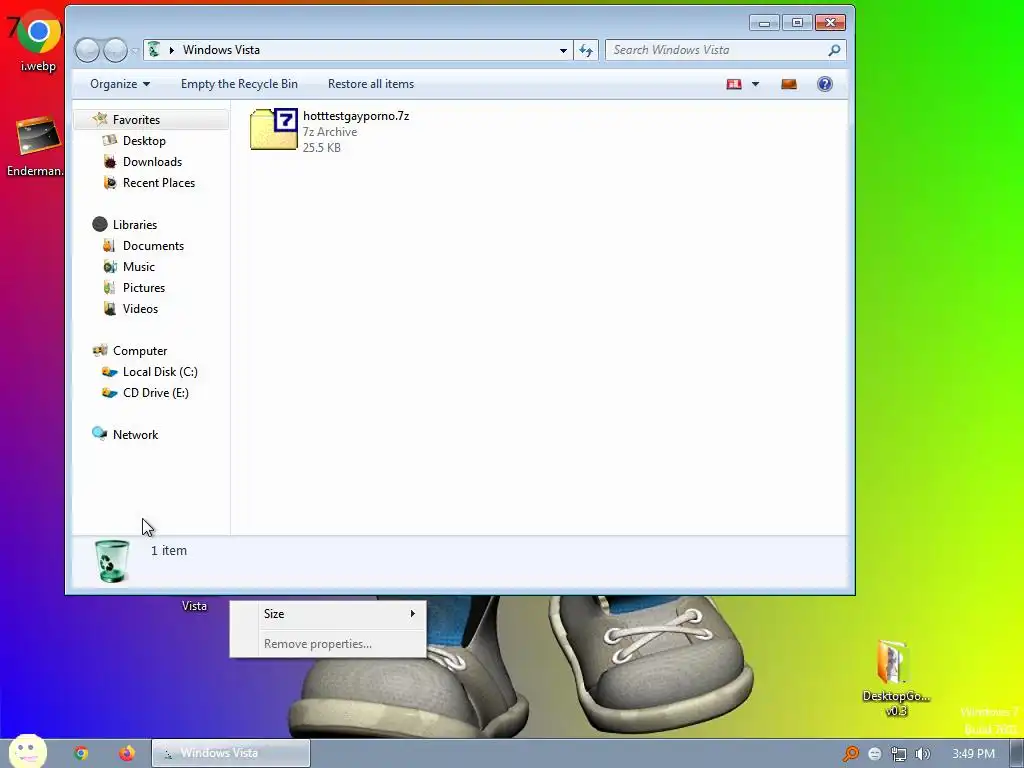Change the view using the view icon

[x=734, y=84]
